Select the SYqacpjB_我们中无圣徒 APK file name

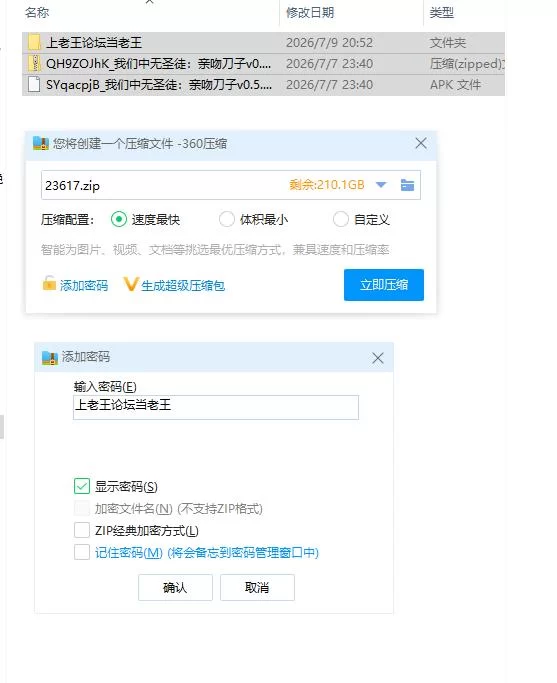tap(159, 85)
